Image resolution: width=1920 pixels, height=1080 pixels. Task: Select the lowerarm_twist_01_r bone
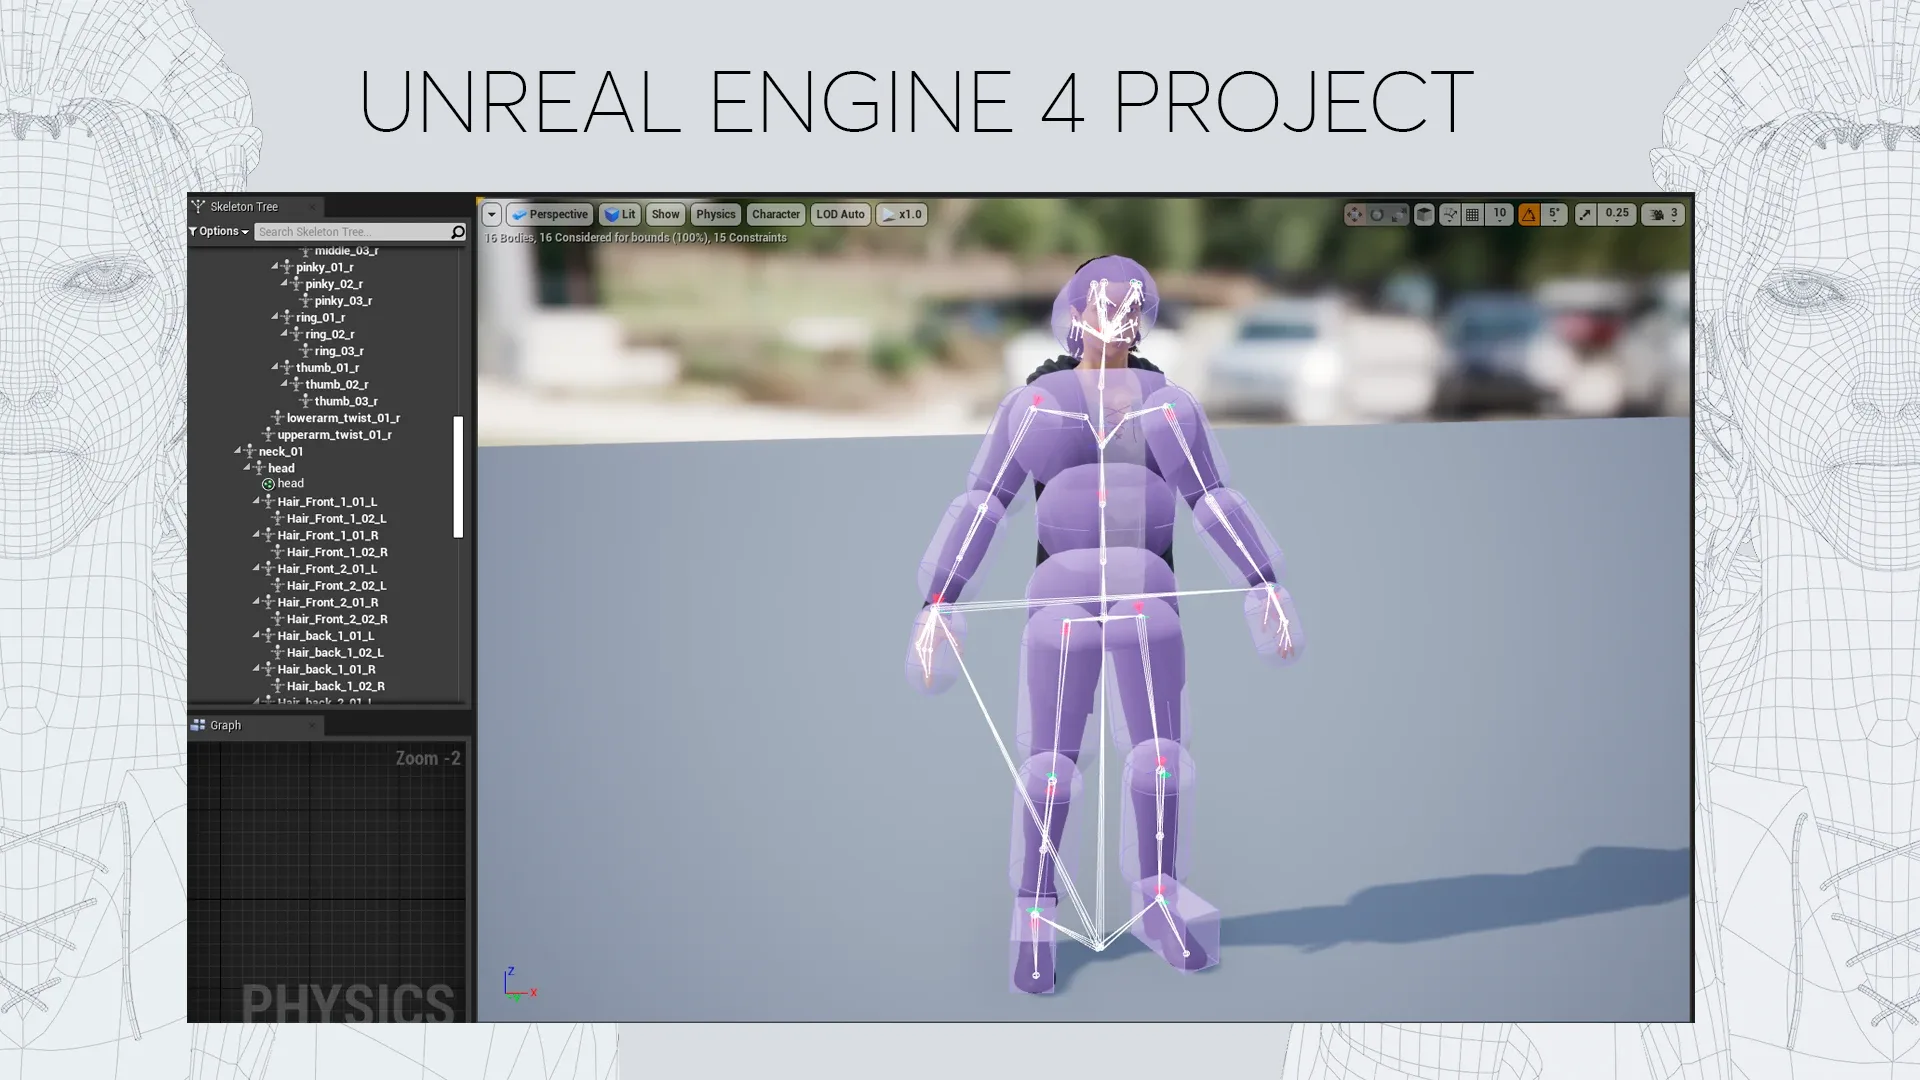[x=343, y=418]
